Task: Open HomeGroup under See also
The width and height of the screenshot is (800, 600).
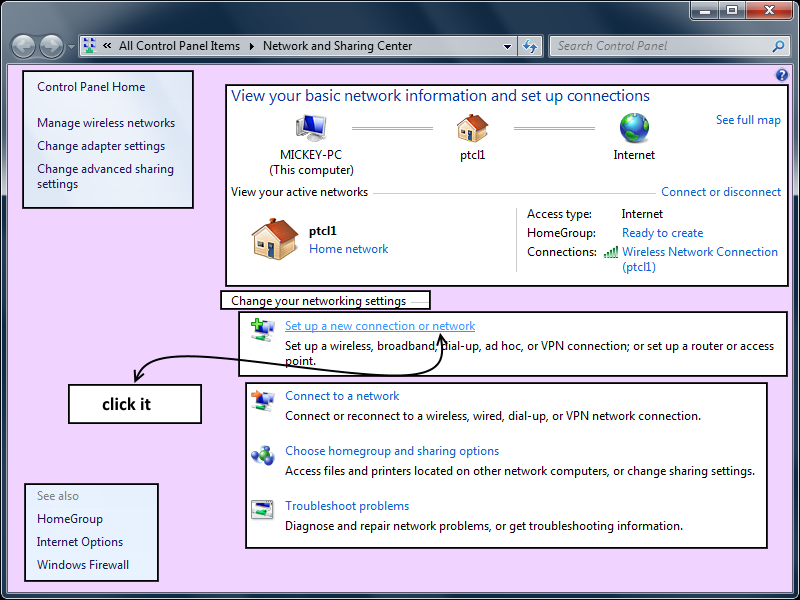Action: [x=70, y=519]
